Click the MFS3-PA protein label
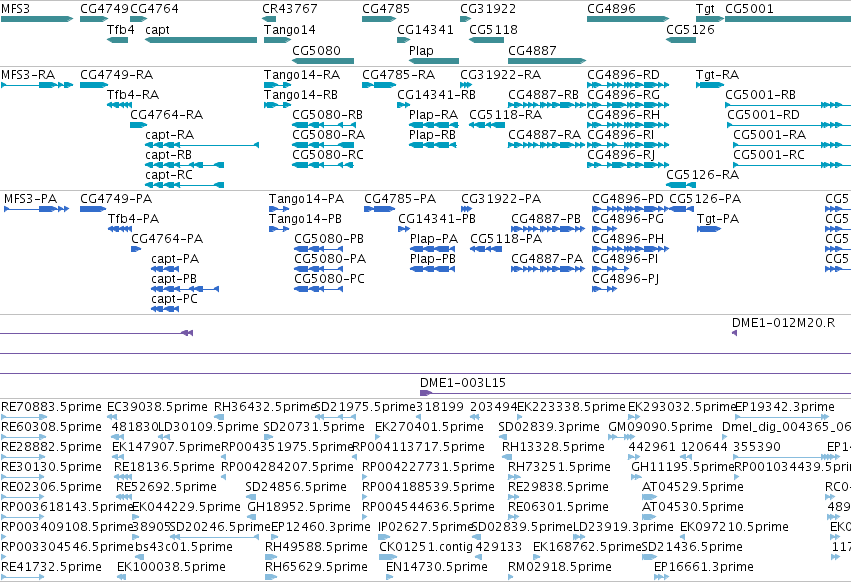851x582 pixels. 30,199
